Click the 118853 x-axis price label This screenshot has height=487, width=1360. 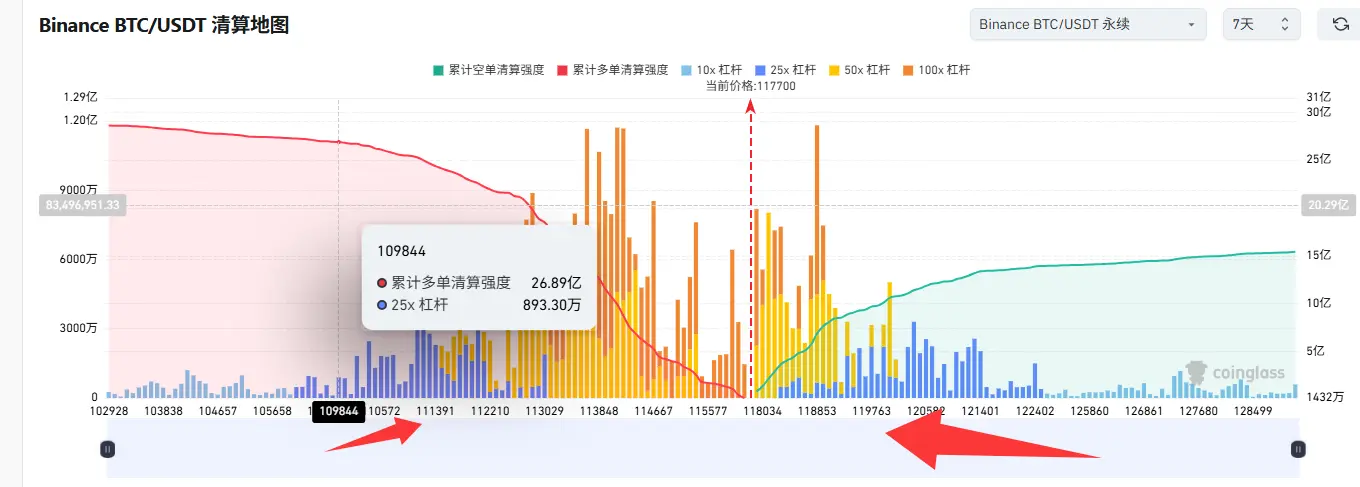[x=817, y=411]
